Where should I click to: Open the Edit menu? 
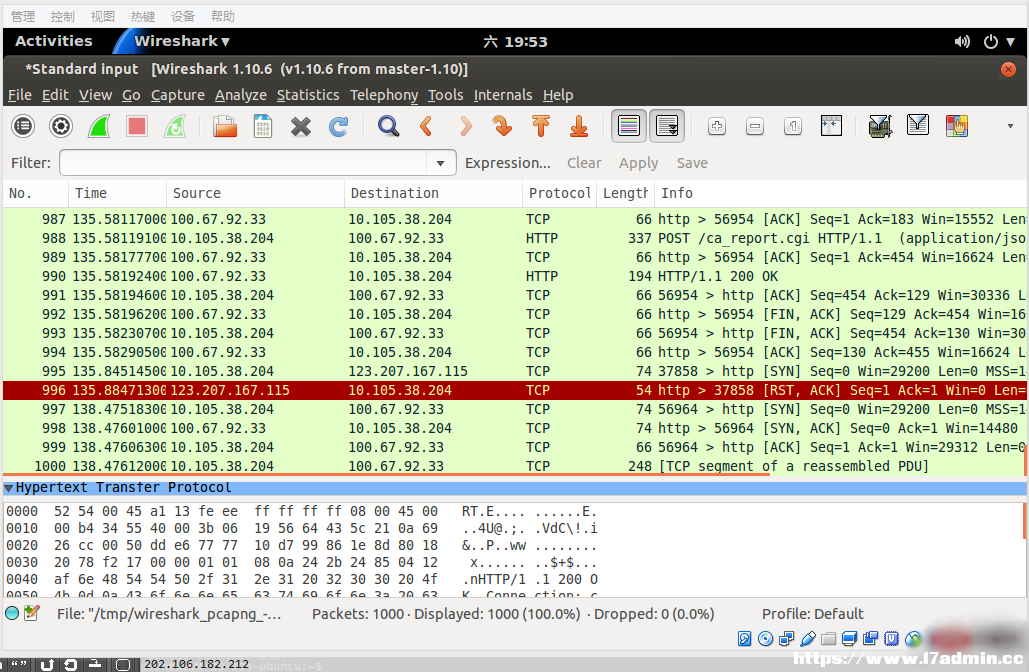point(55,95)
